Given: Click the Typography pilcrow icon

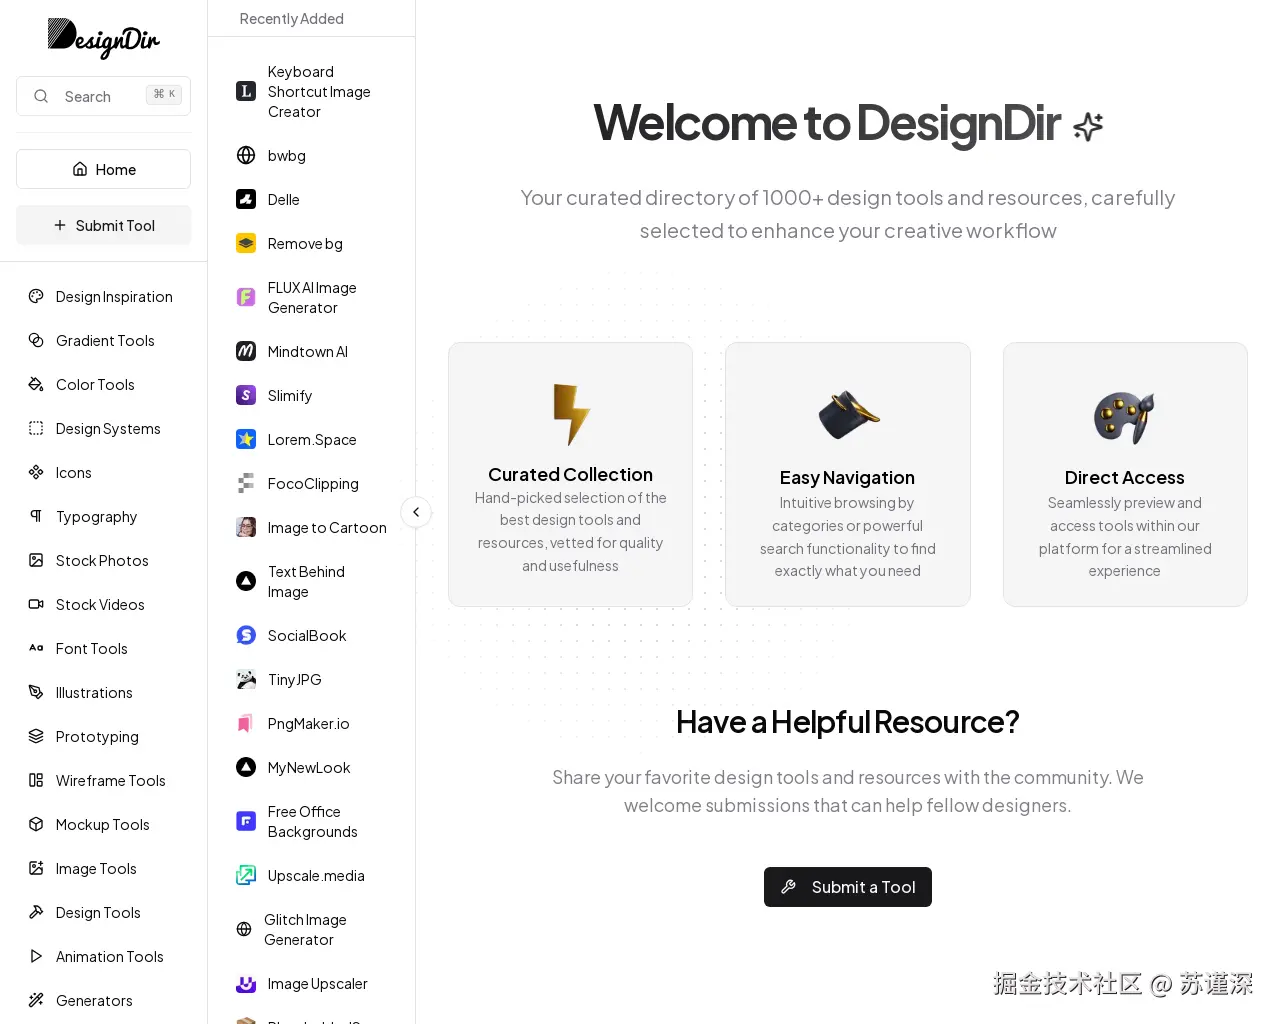Looking at the screenshot, I should point(36,516).
